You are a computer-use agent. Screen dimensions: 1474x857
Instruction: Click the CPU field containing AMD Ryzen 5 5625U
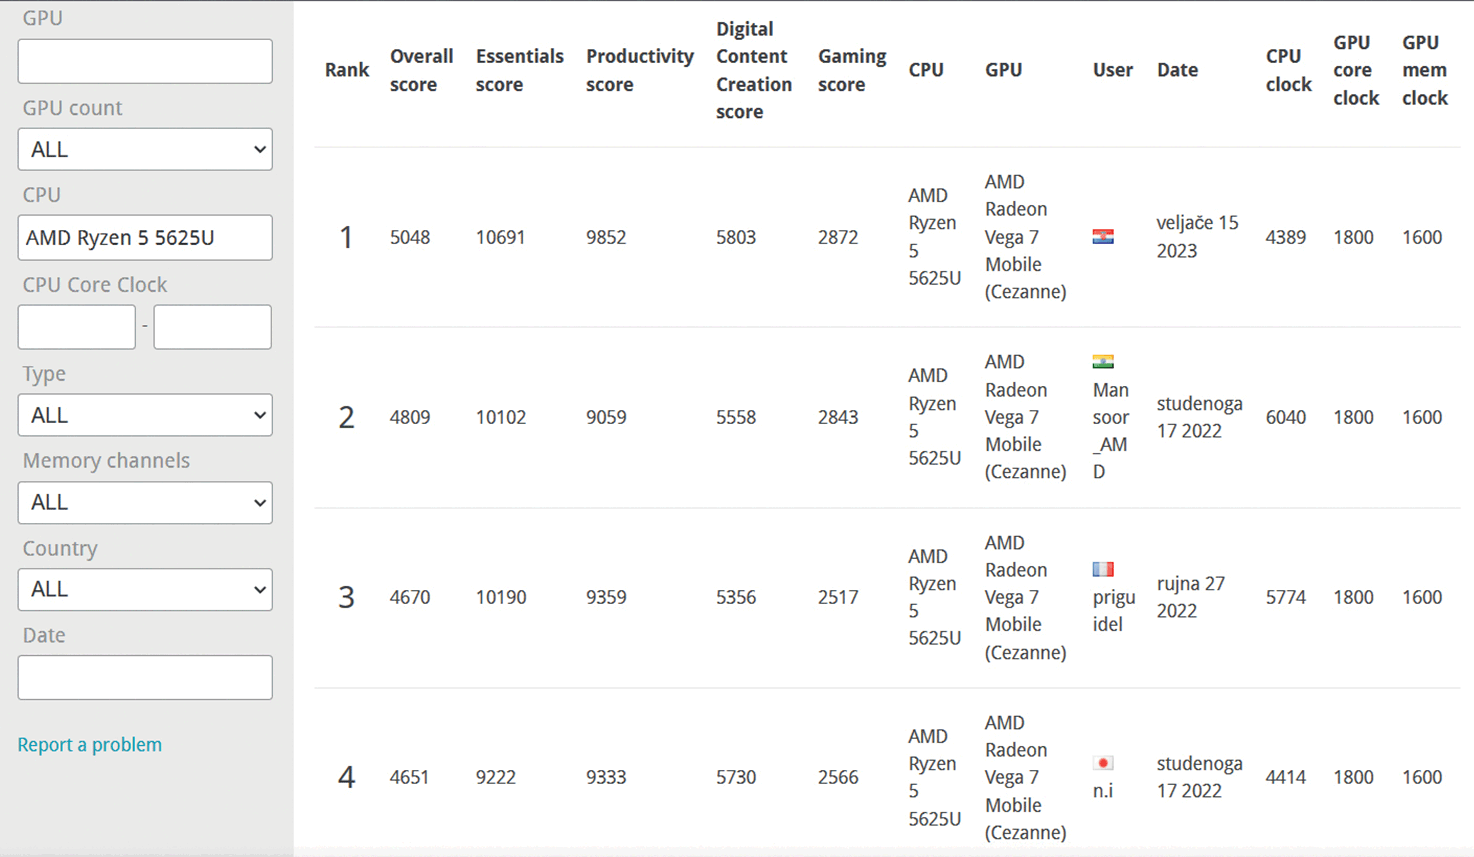(x=145, y=238)
